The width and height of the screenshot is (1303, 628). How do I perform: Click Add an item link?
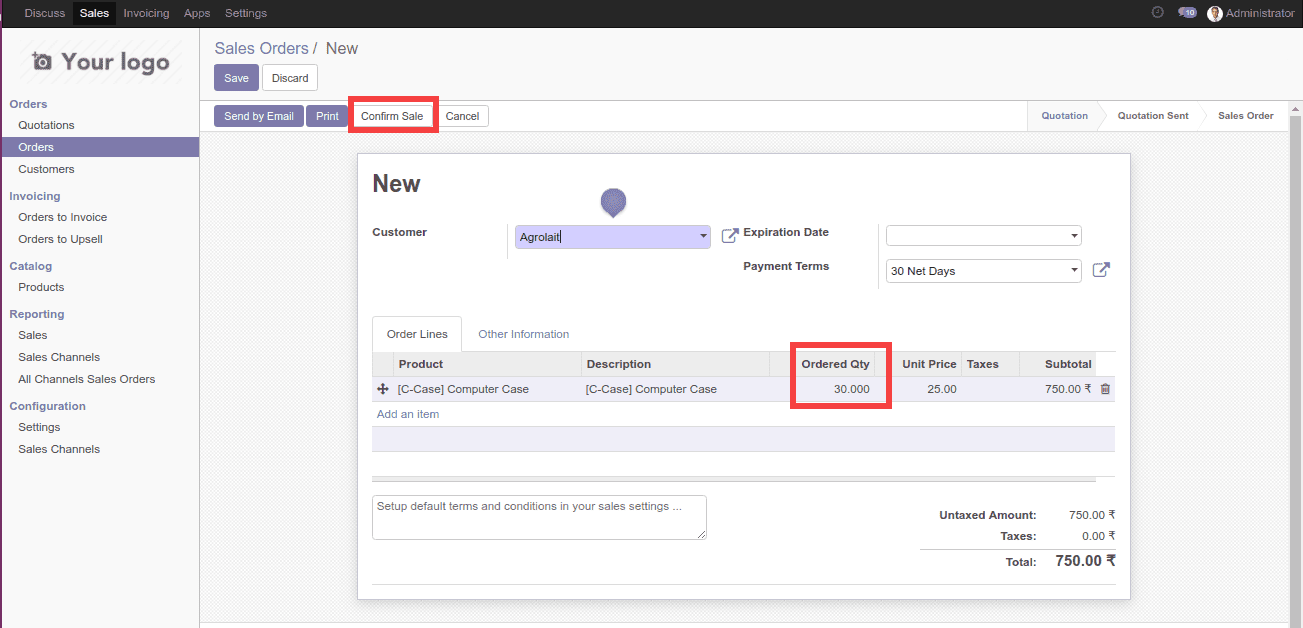click(408, 414)
